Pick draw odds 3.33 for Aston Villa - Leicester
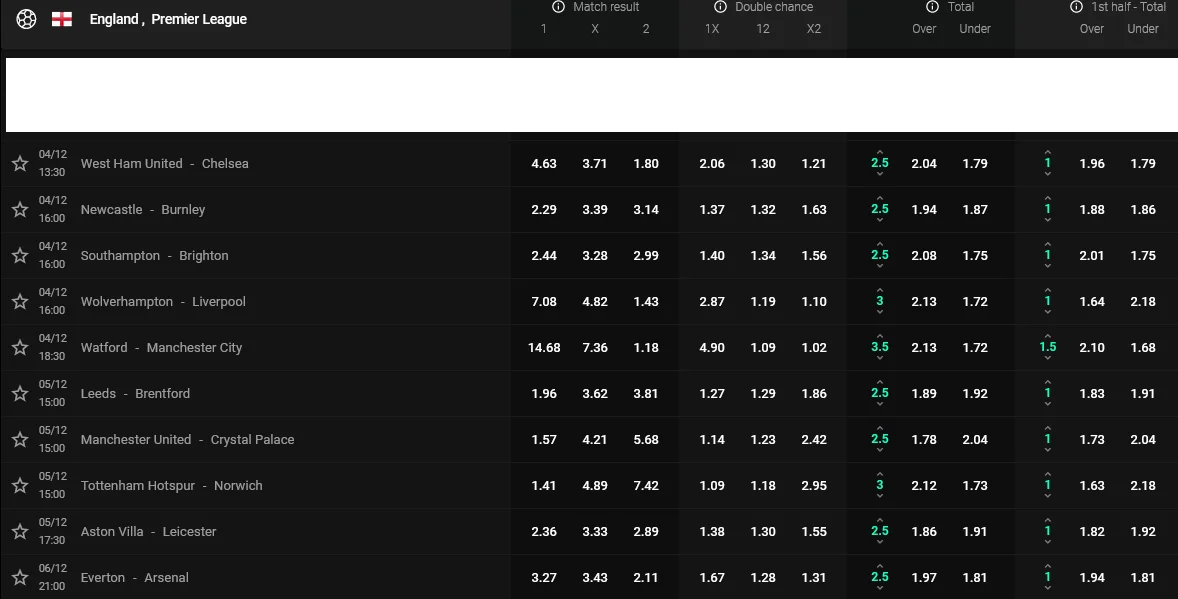Viewport: 1178px width, 599px height. pos(595,532)
